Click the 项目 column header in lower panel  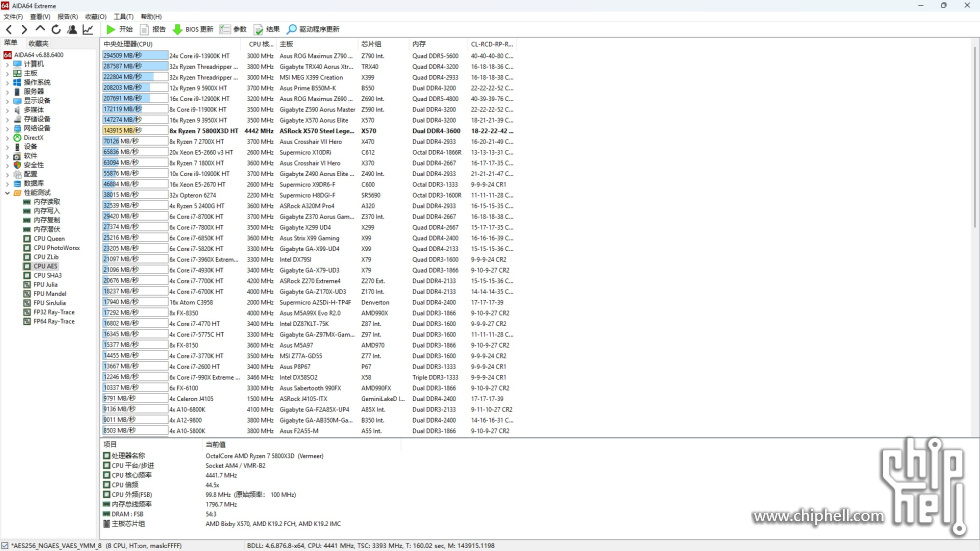pyautogui.click(x=151, y=444)
